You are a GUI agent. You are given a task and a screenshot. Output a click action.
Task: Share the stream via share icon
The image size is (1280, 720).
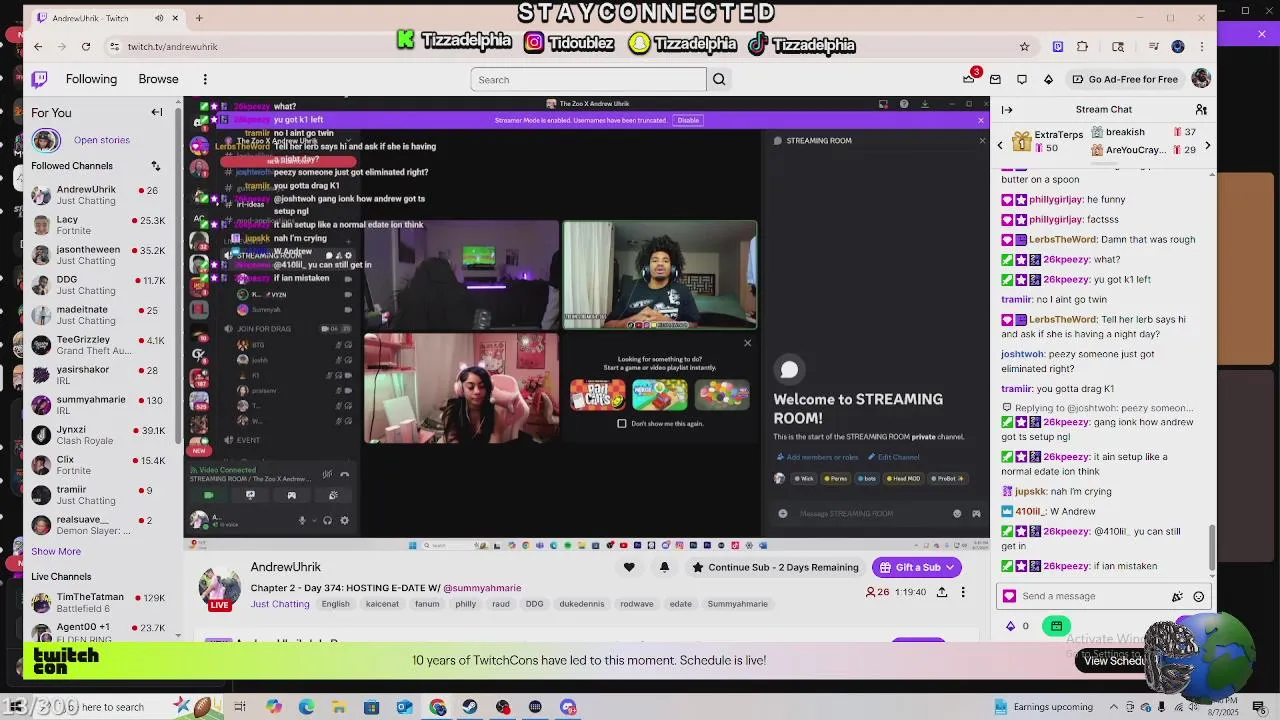pos(942,592)
